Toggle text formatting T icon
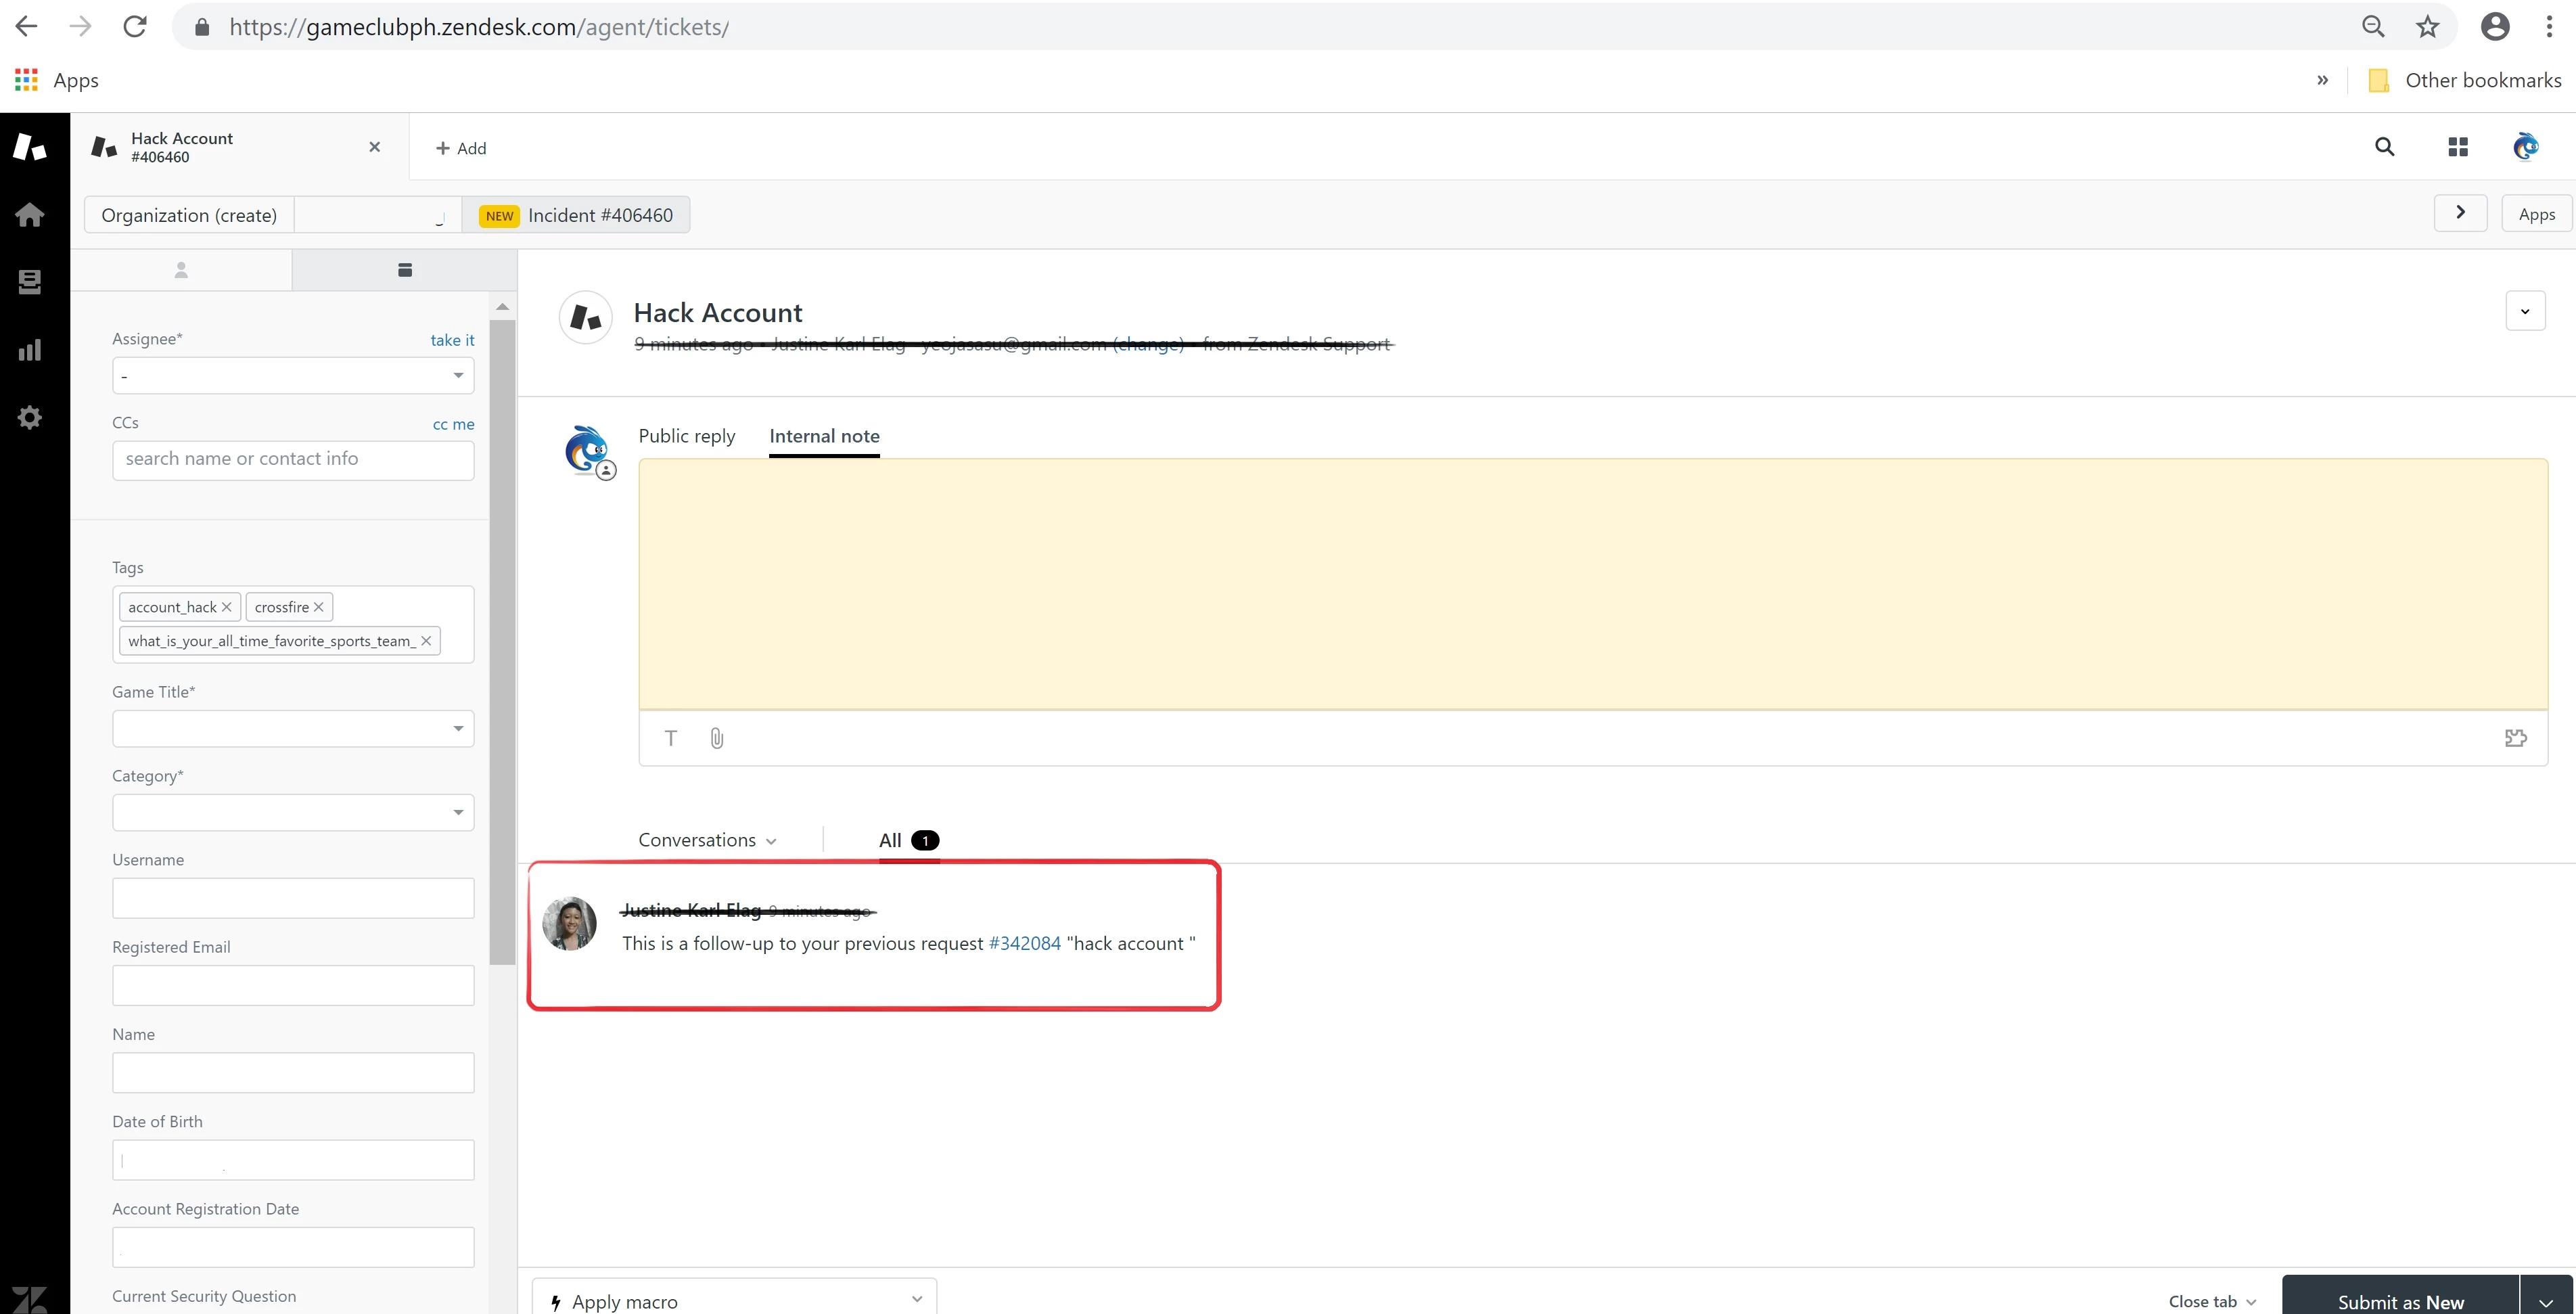Viewport: 2576px width, 1314px height. tap(671, 738)
